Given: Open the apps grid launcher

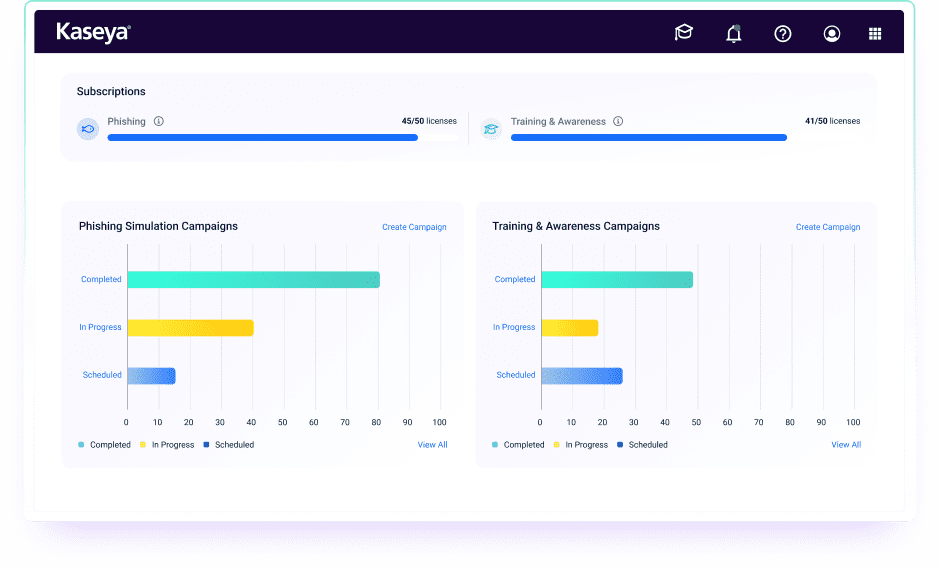Looking at the screenshot, I should click(875, 34).
